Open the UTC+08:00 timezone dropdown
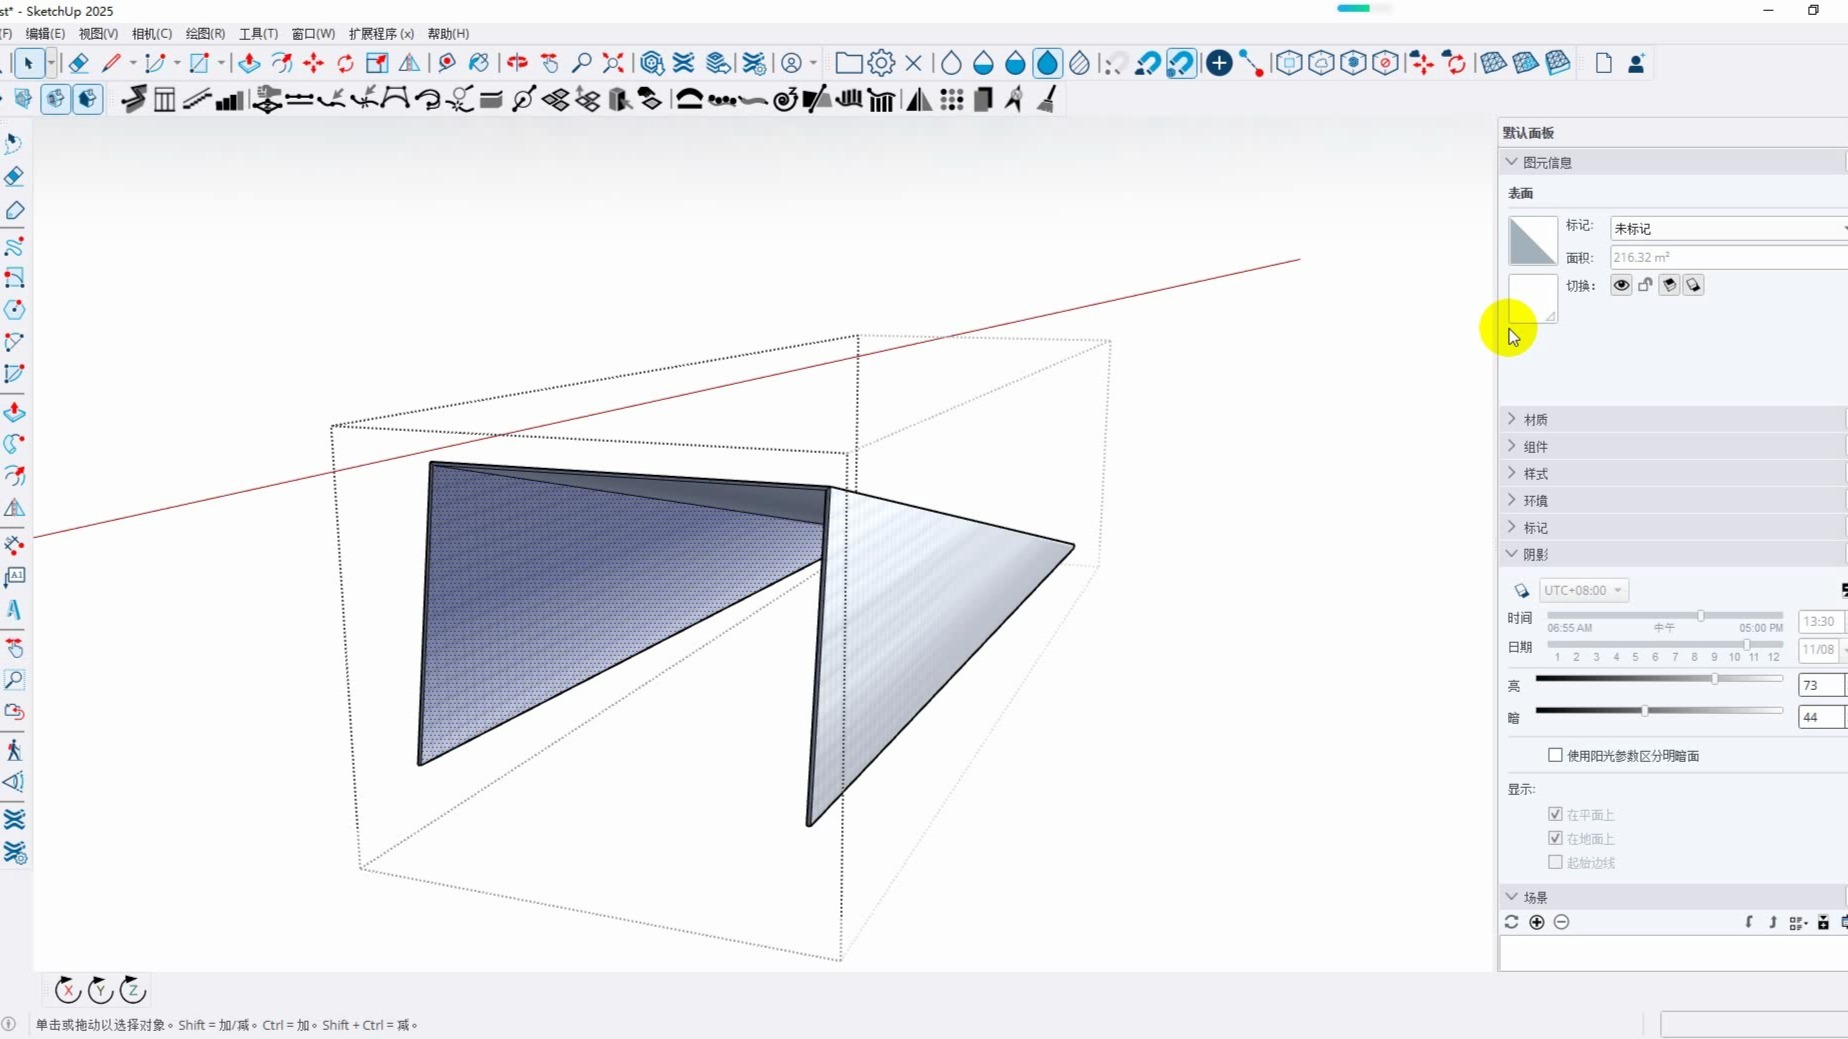 click(1583, 590)
